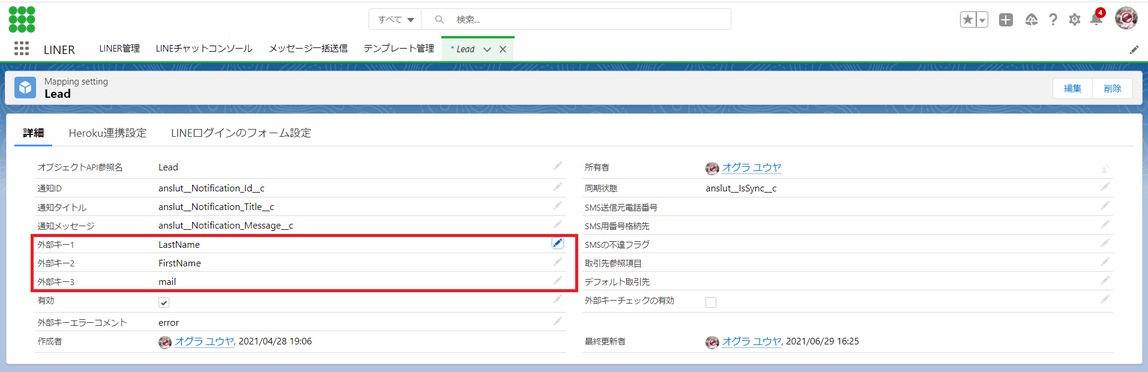
Task: Edit the 外部キー1 field pencil
Action: (558, 244)
